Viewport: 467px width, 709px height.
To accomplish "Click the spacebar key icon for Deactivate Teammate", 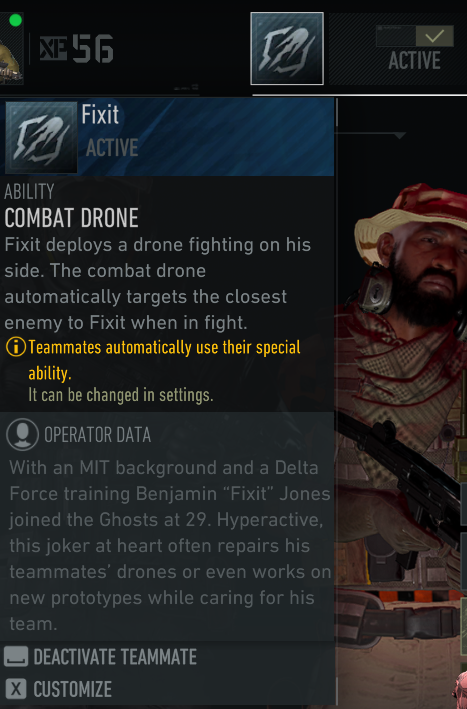I will coord(16,657).
